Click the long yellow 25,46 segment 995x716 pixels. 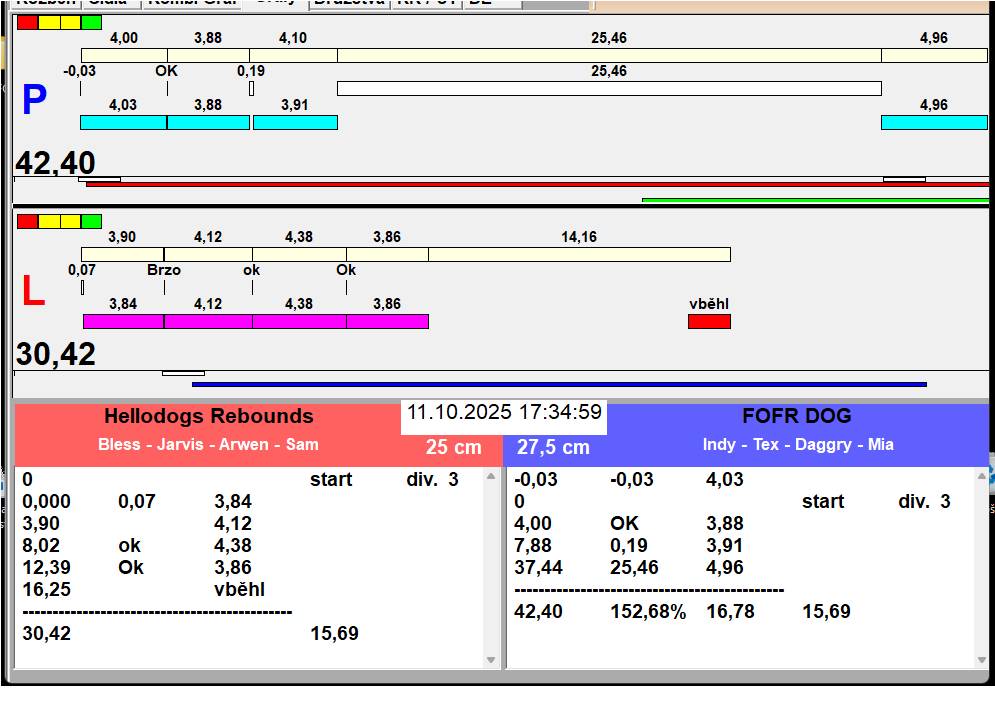(608, 55)
